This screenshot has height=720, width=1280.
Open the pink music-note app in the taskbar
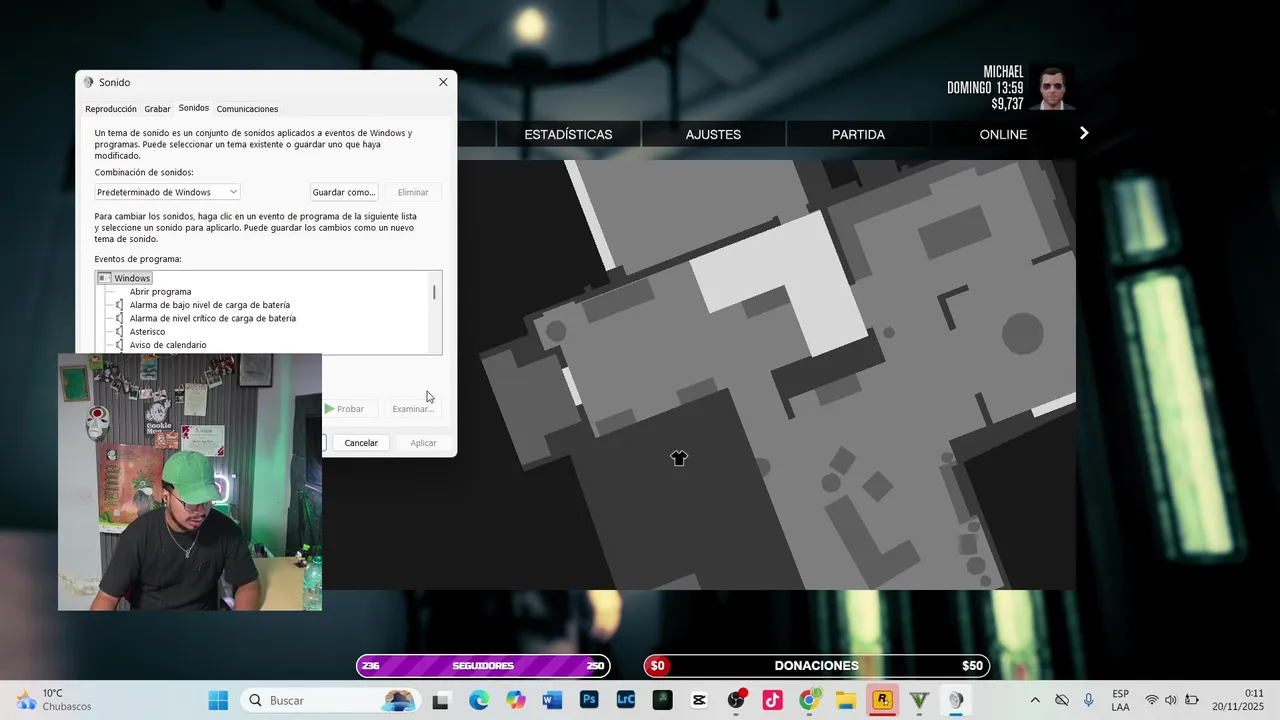[773, 700]
